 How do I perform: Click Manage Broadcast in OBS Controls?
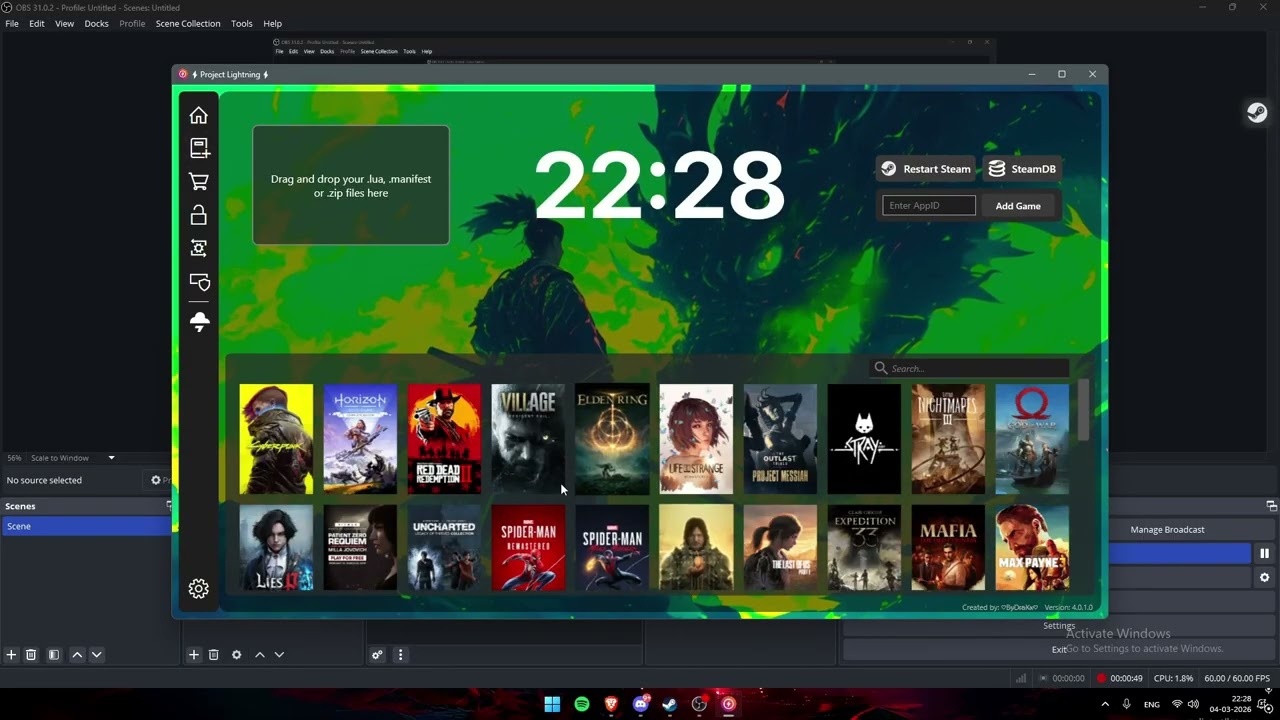tap(1167, 529)
